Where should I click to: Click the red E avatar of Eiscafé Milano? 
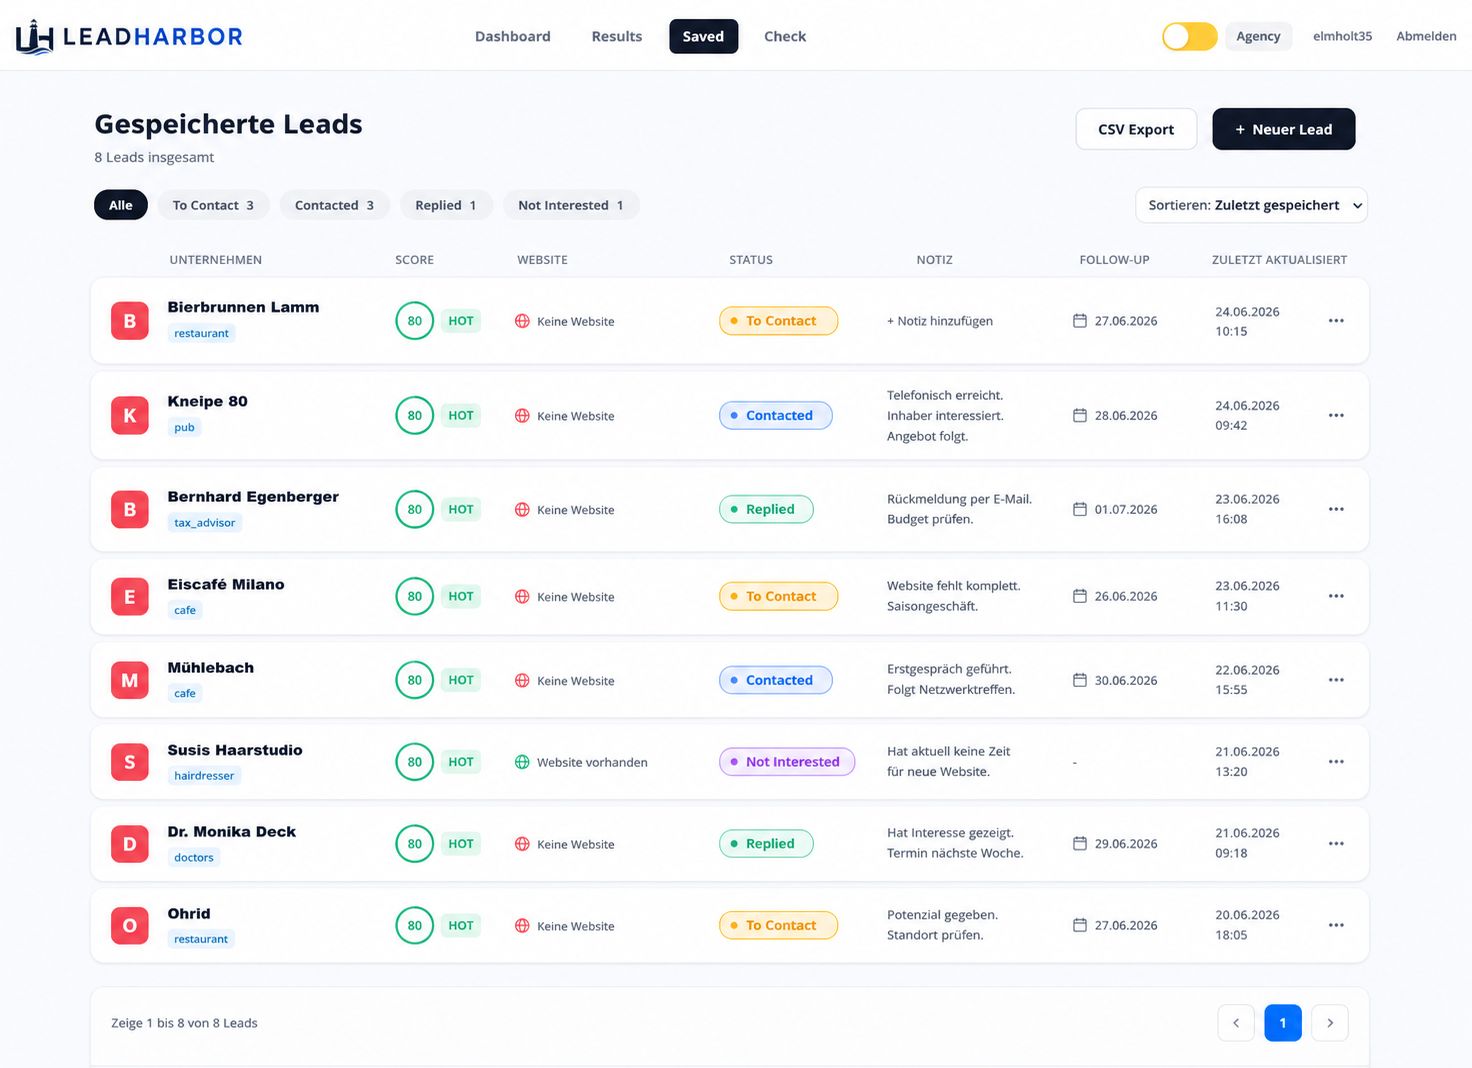tap(130, 596)
